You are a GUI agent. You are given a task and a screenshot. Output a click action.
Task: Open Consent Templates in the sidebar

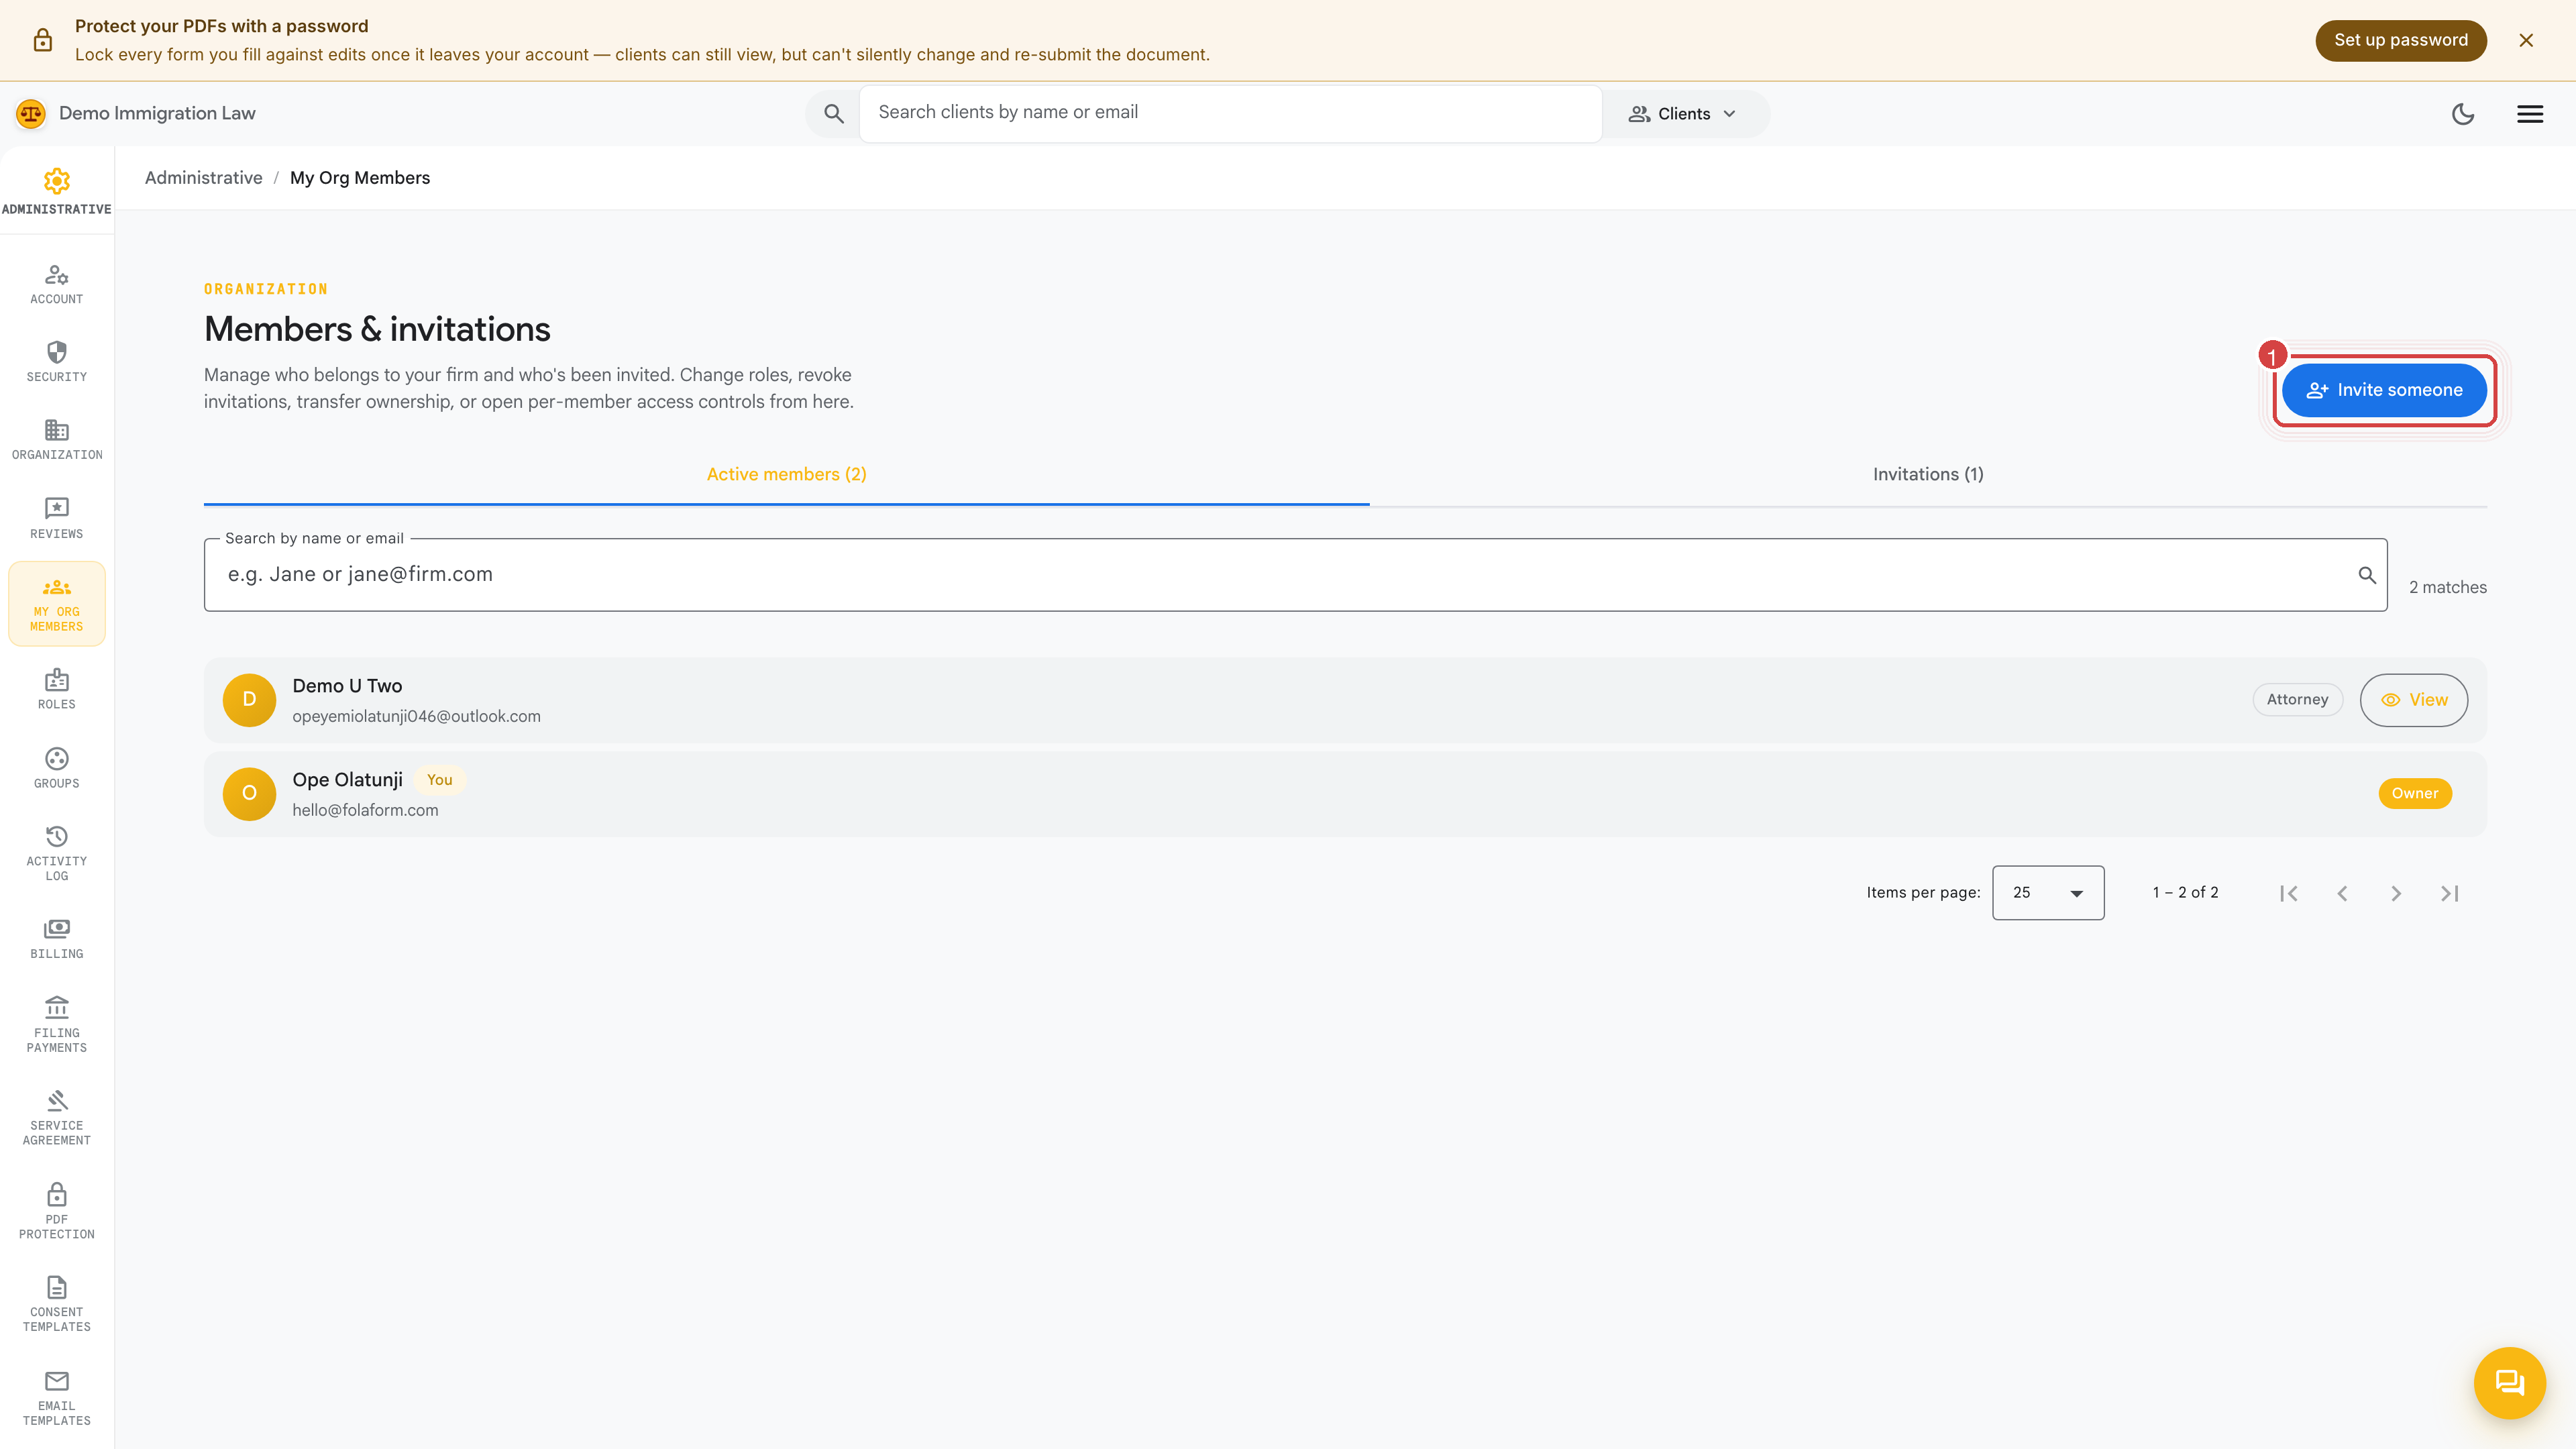pyautogui.click(x=57, y=1304)
